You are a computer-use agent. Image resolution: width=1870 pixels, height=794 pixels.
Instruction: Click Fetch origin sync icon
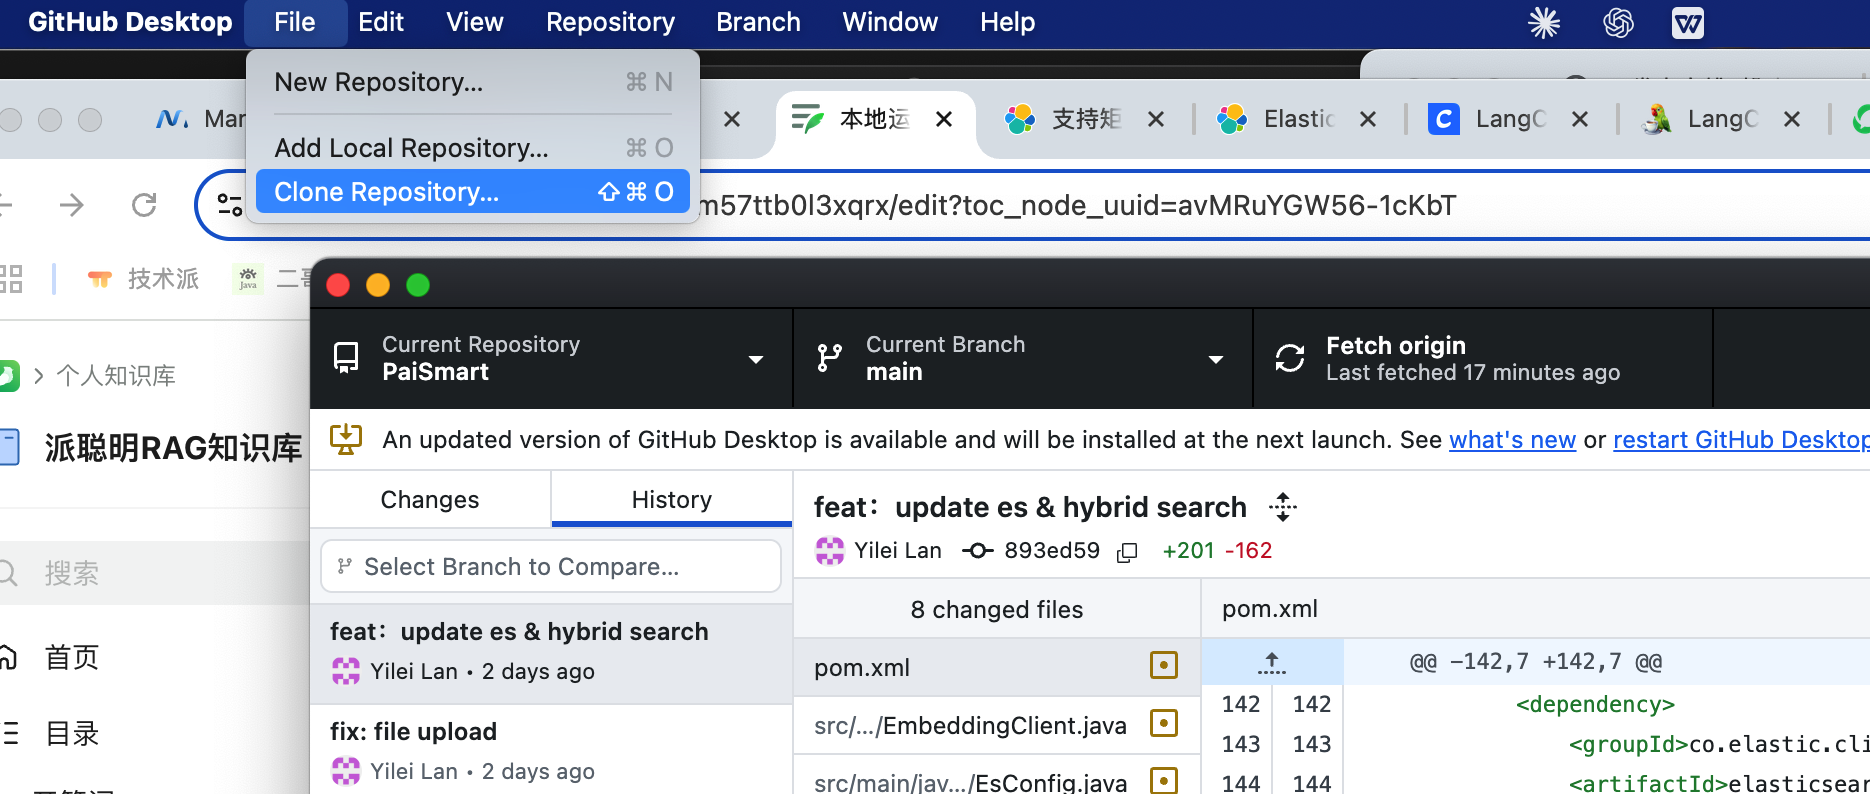(1290, 358)
